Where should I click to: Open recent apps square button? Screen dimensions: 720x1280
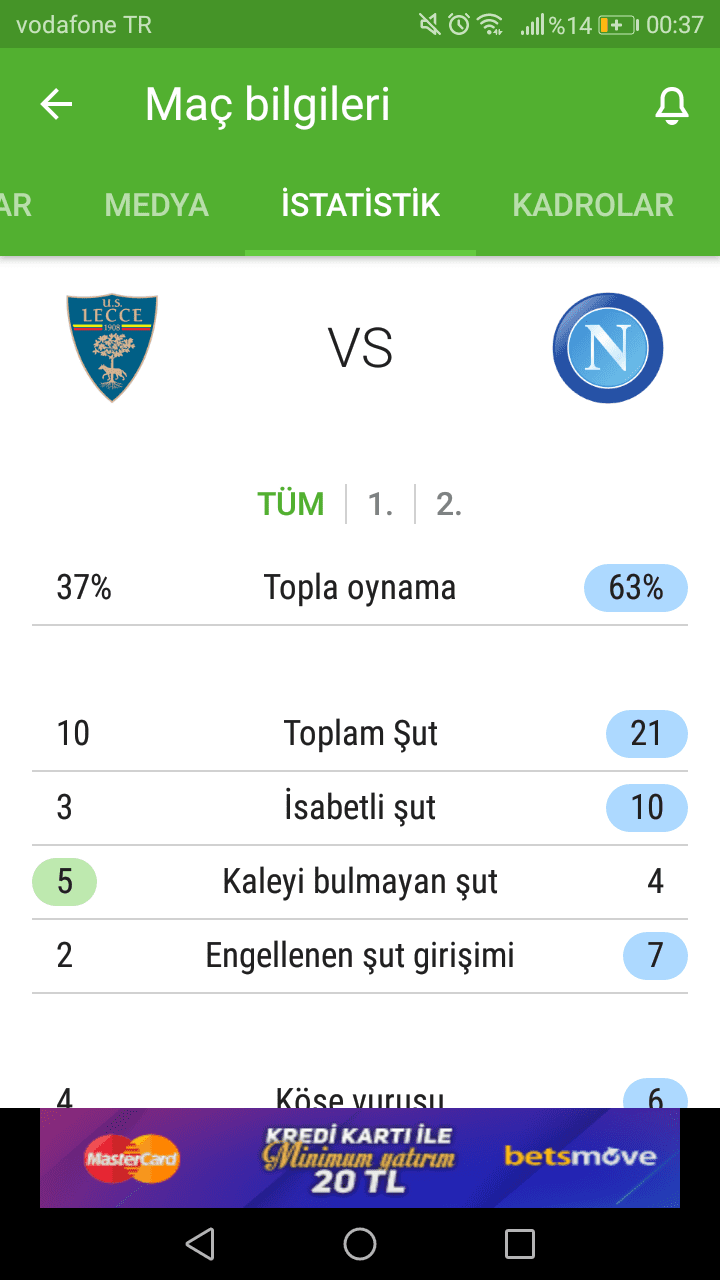coord(520,1243)
